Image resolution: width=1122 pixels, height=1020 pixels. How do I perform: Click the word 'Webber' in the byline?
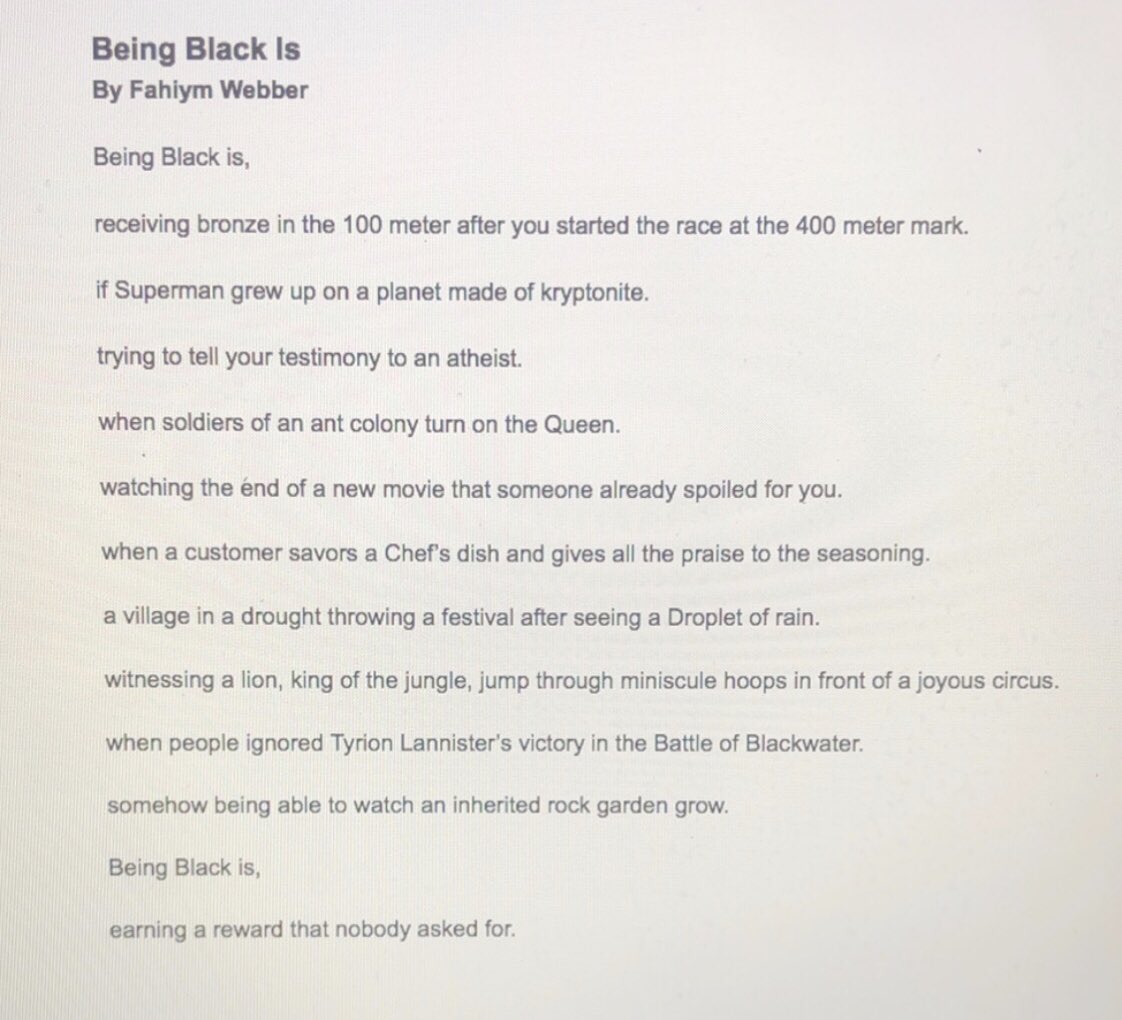click(x=264, y=90)
